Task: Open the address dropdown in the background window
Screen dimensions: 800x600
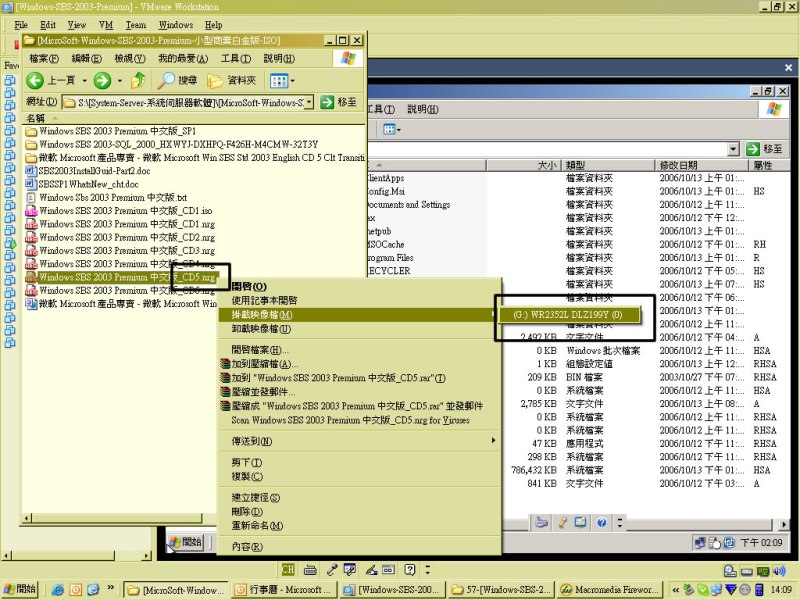Action: (x=734, y=149)
